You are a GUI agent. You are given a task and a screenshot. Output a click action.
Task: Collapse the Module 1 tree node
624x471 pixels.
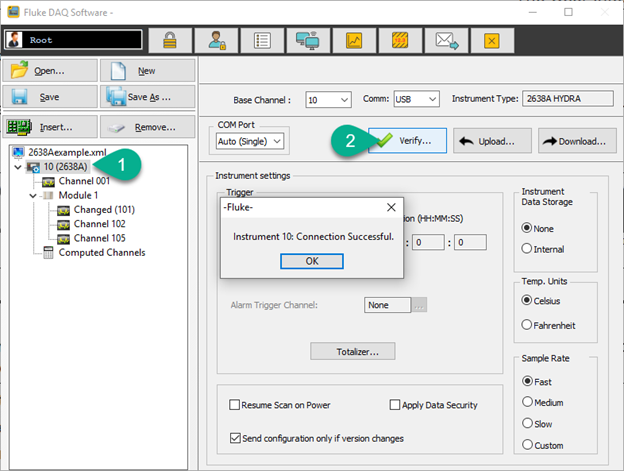33,196
